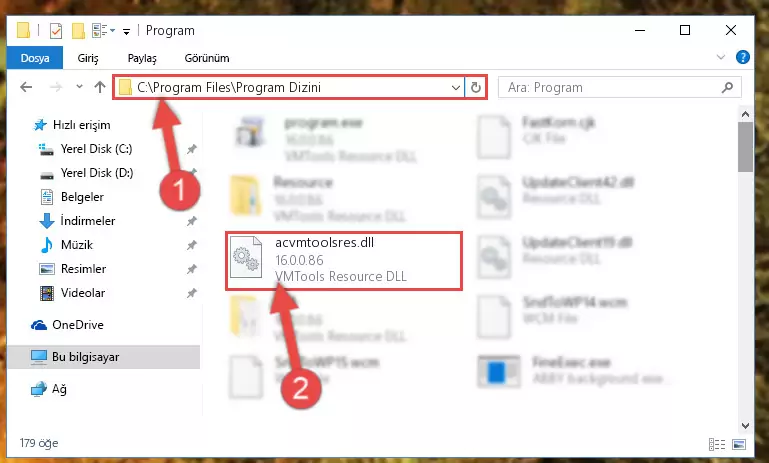Toggle the pin next to Müzik
769x463 pixels.
(x=191, y=245)
